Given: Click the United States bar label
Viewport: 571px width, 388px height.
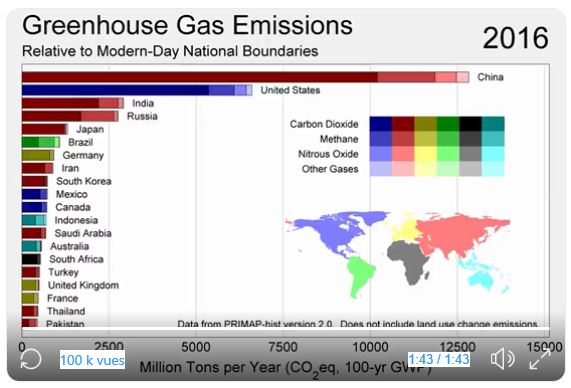Looking at the screenshot, I should coord(290,90).
